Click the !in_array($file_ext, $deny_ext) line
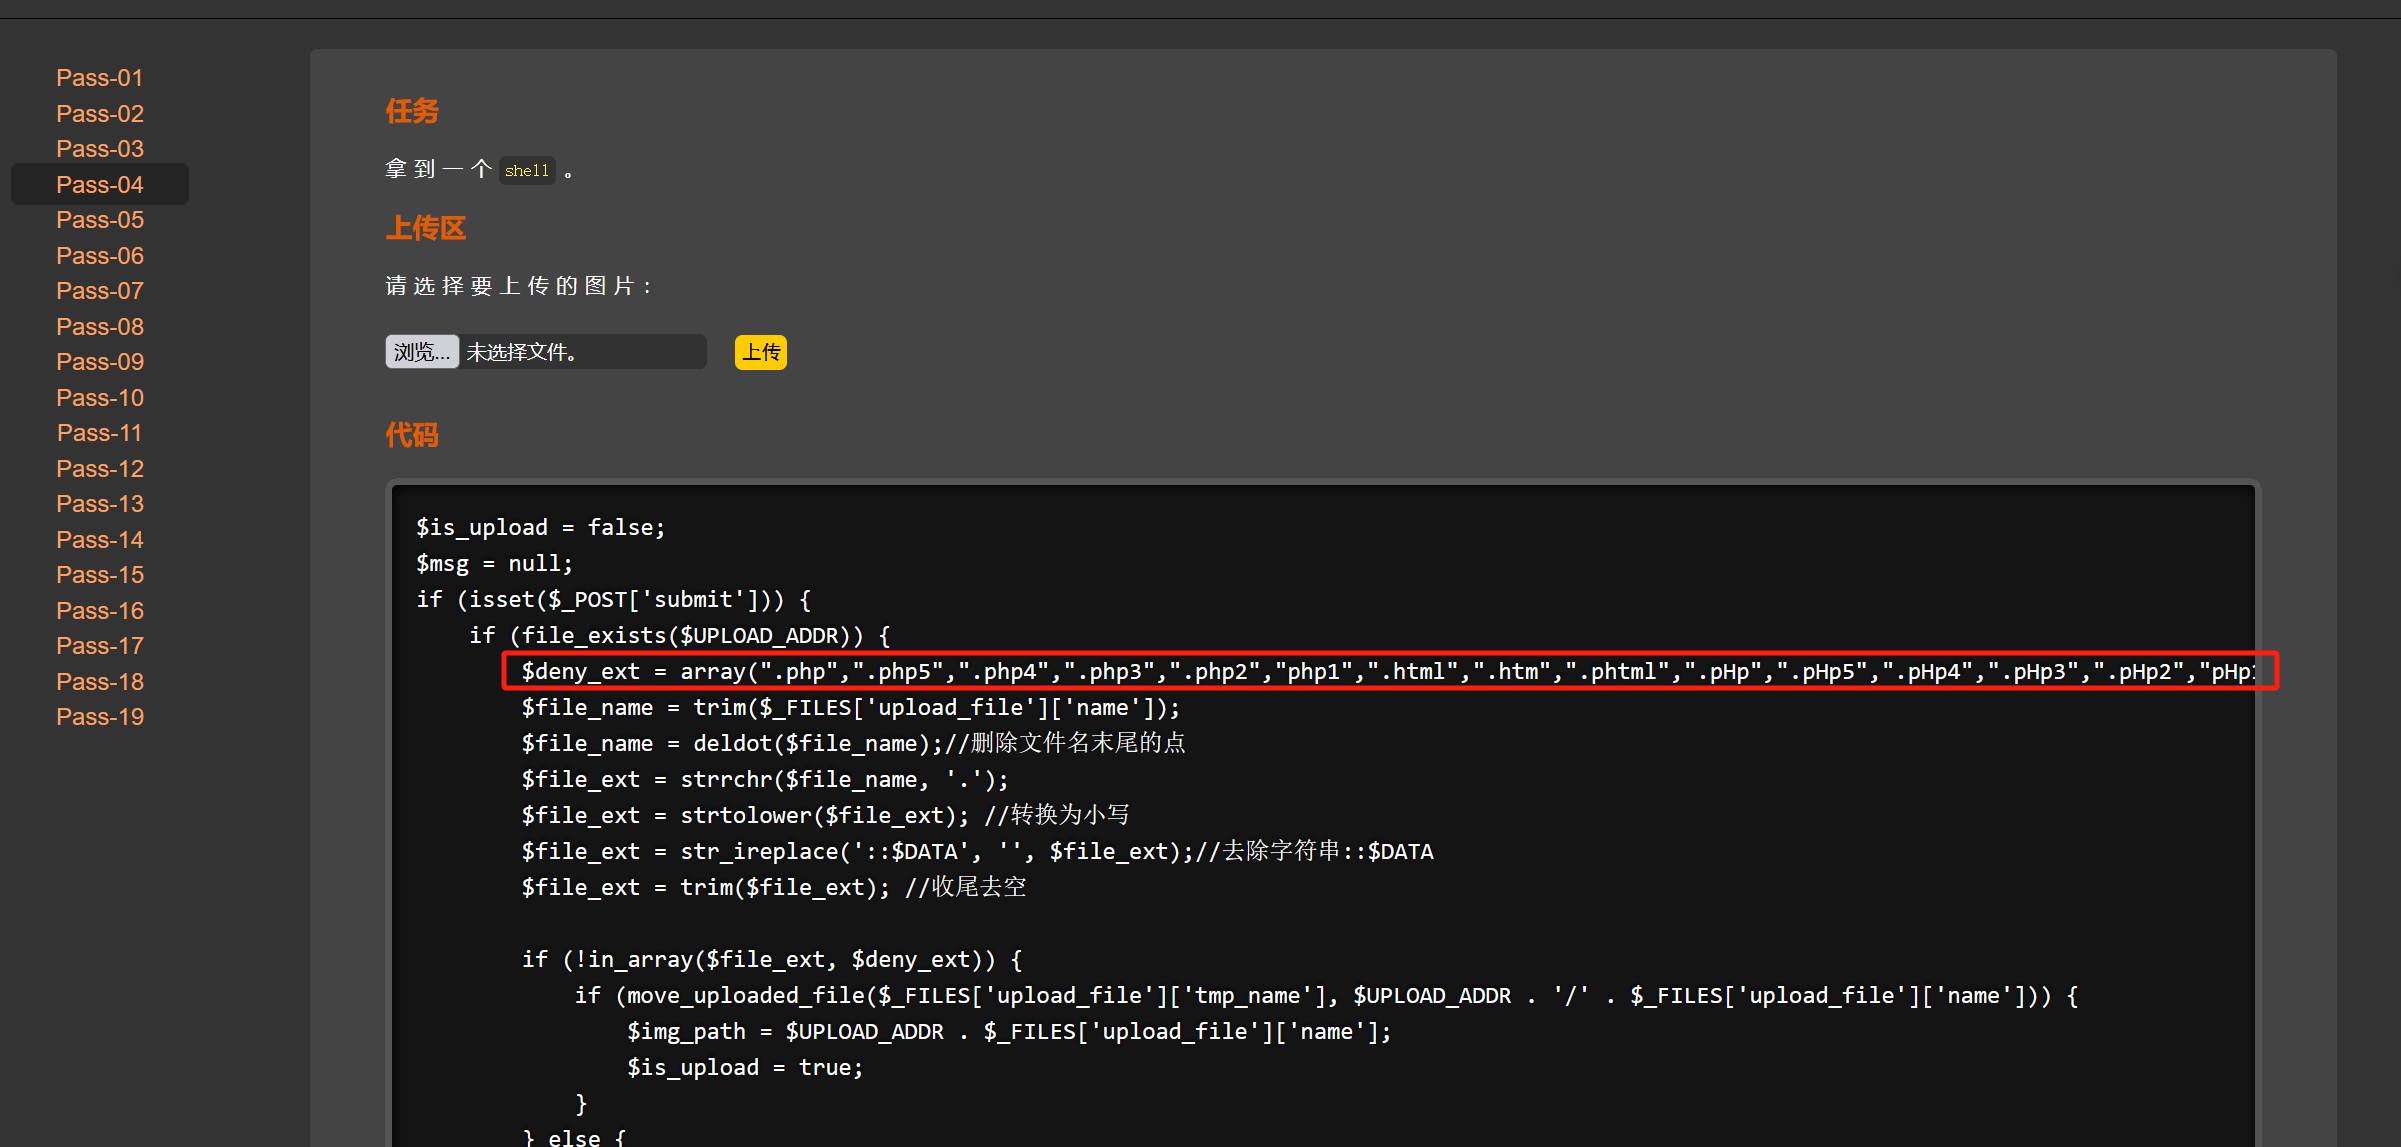 tap(772, 959)
